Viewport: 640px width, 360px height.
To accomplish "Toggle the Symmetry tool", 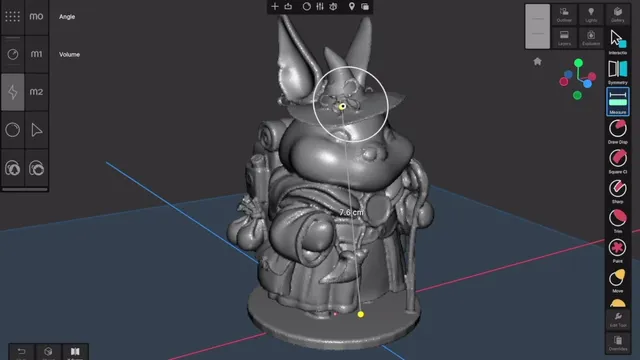I will pos(618,71).
